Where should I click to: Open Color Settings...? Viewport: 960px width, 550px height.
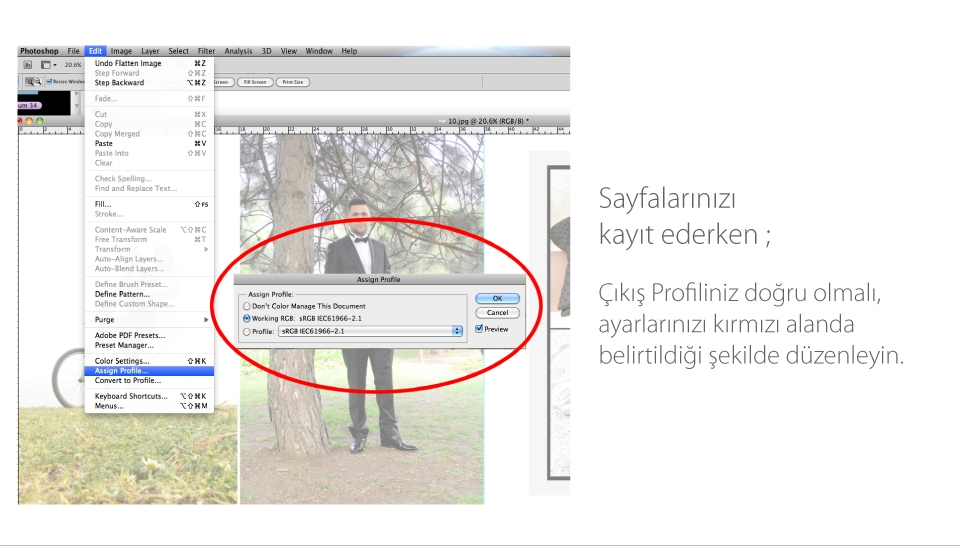[x=149, y=361]
